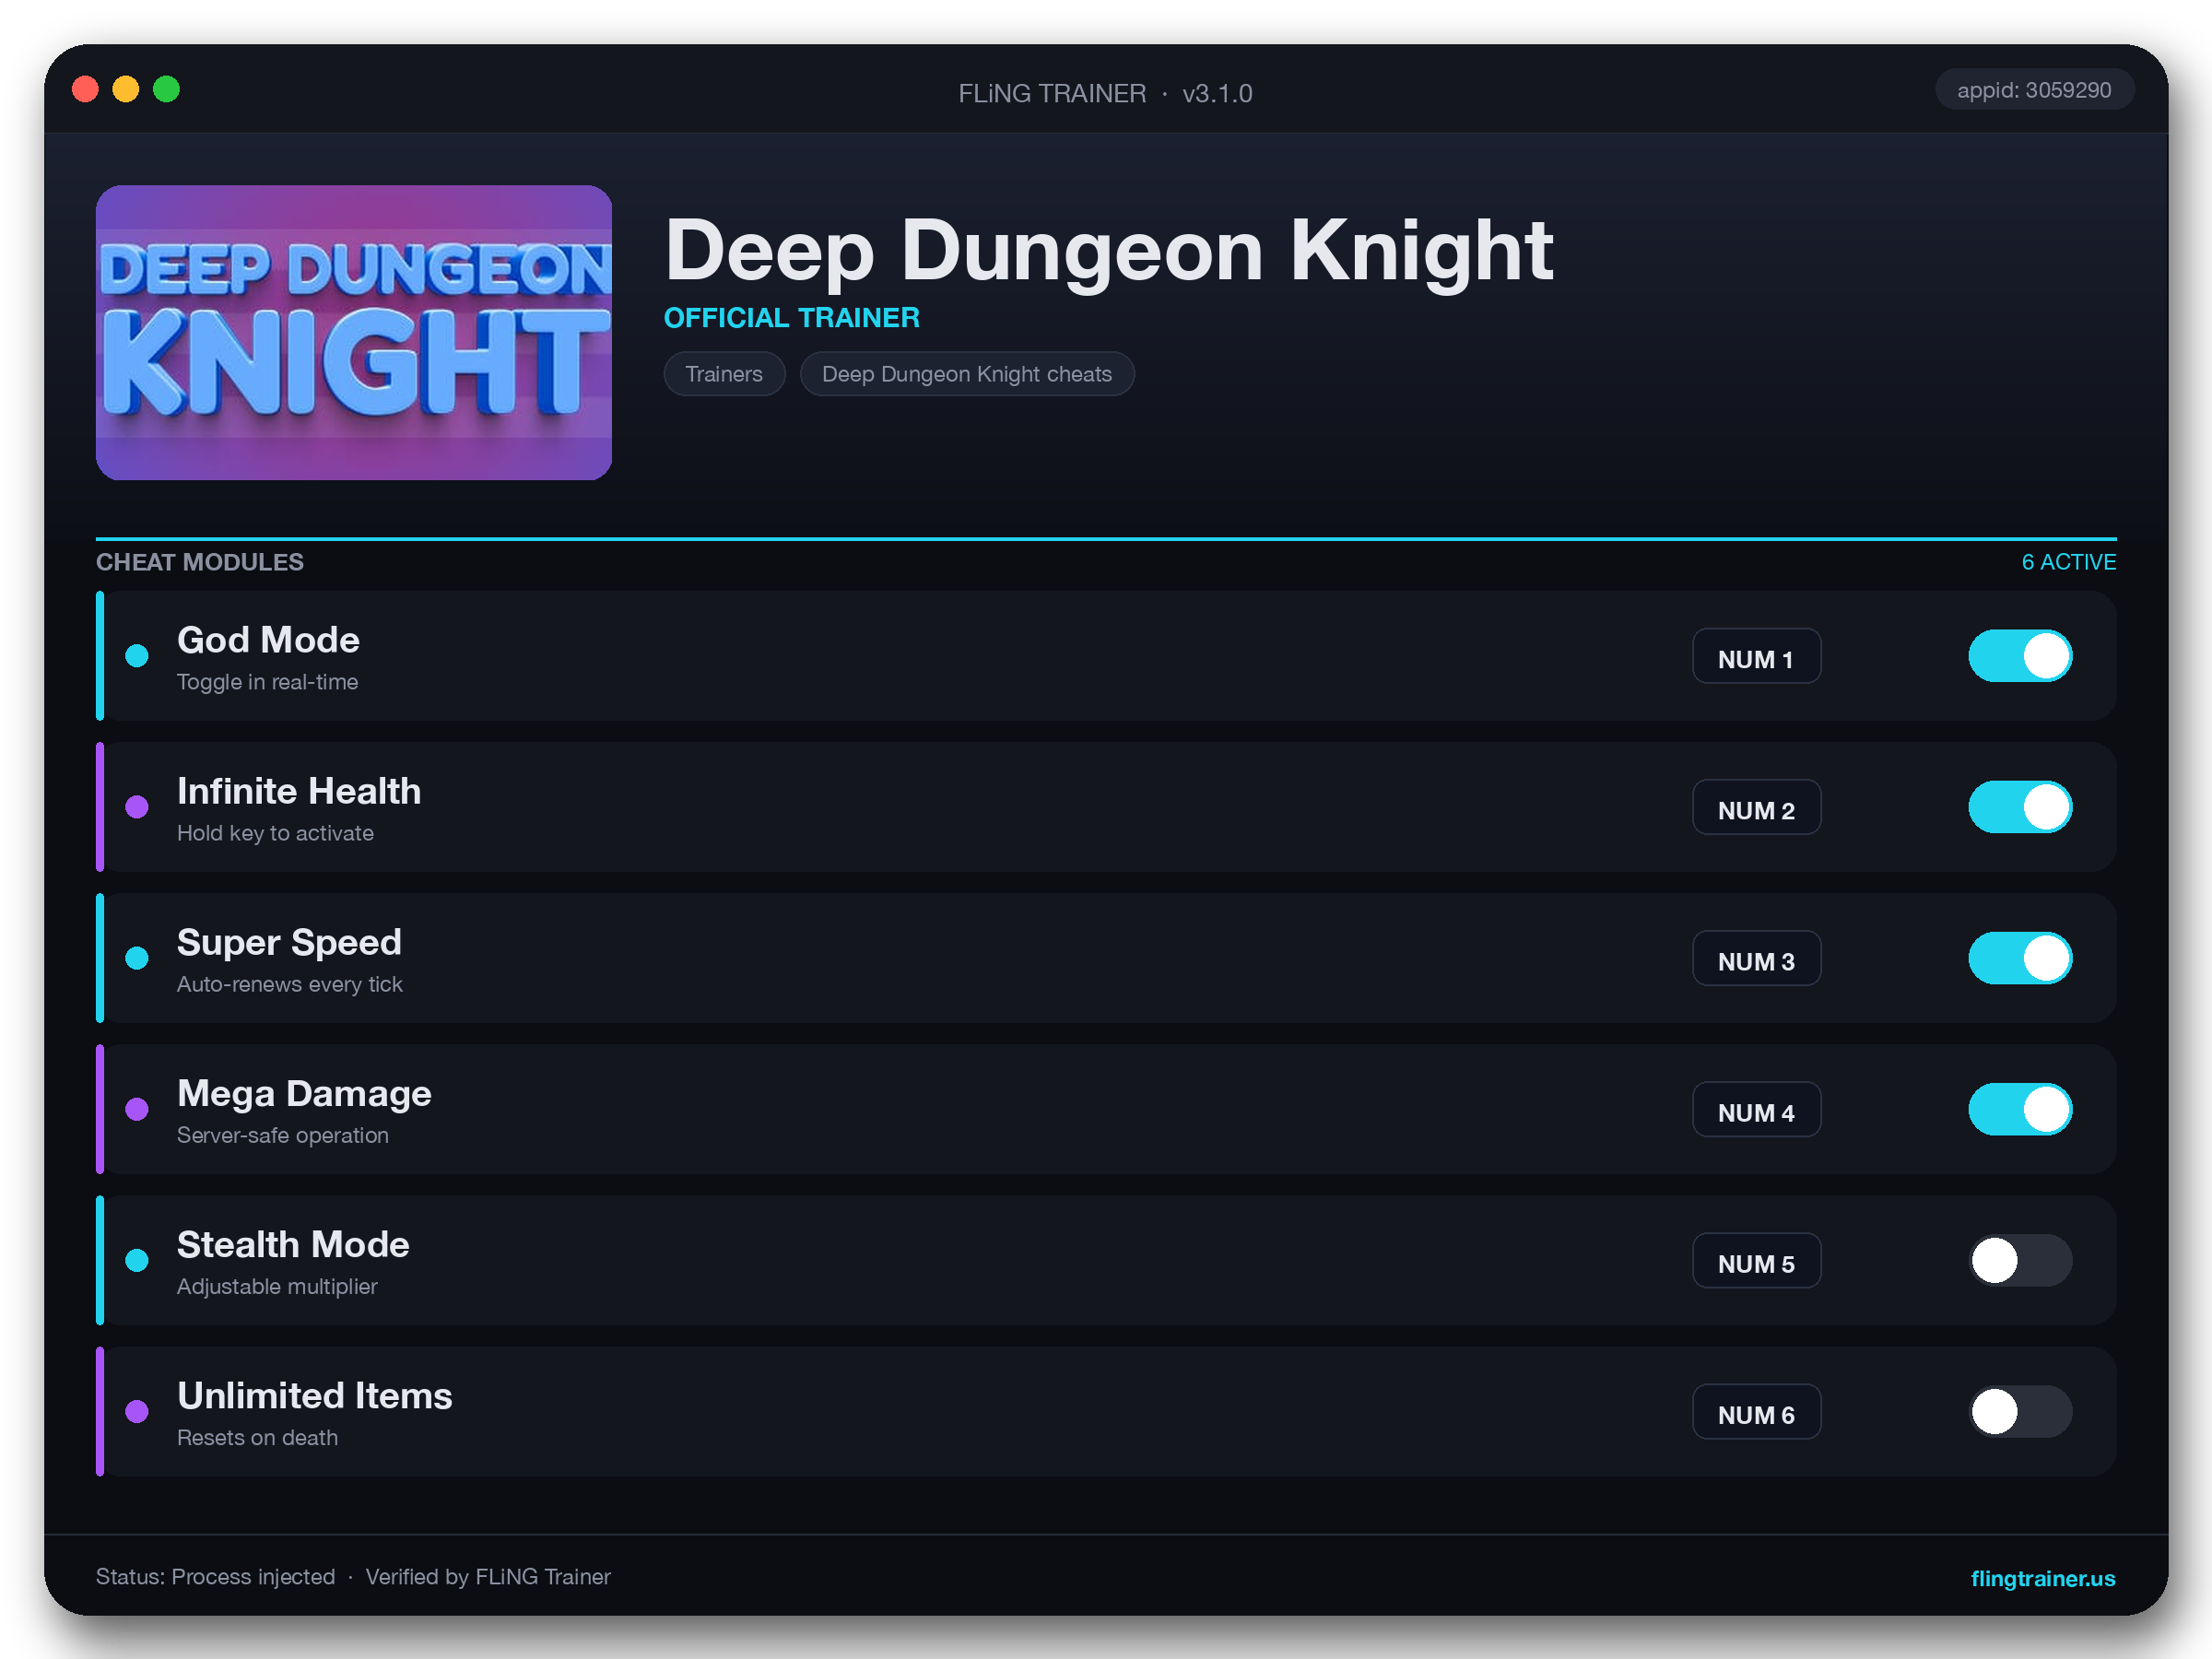Select the NUM 3 hotkey badge
This screenshot has height=1659, width=2212.
pyautogui.click(x=1756, y=958)
